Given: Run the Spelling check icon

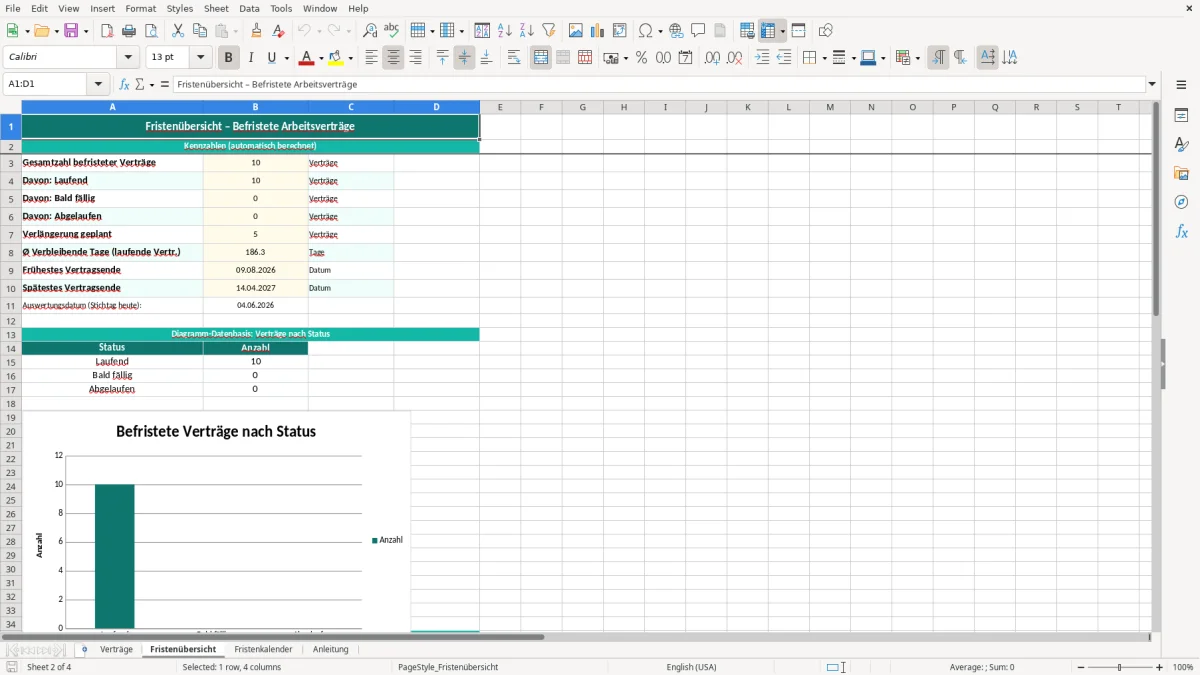Looking at the screenshot, I should 392,31.
